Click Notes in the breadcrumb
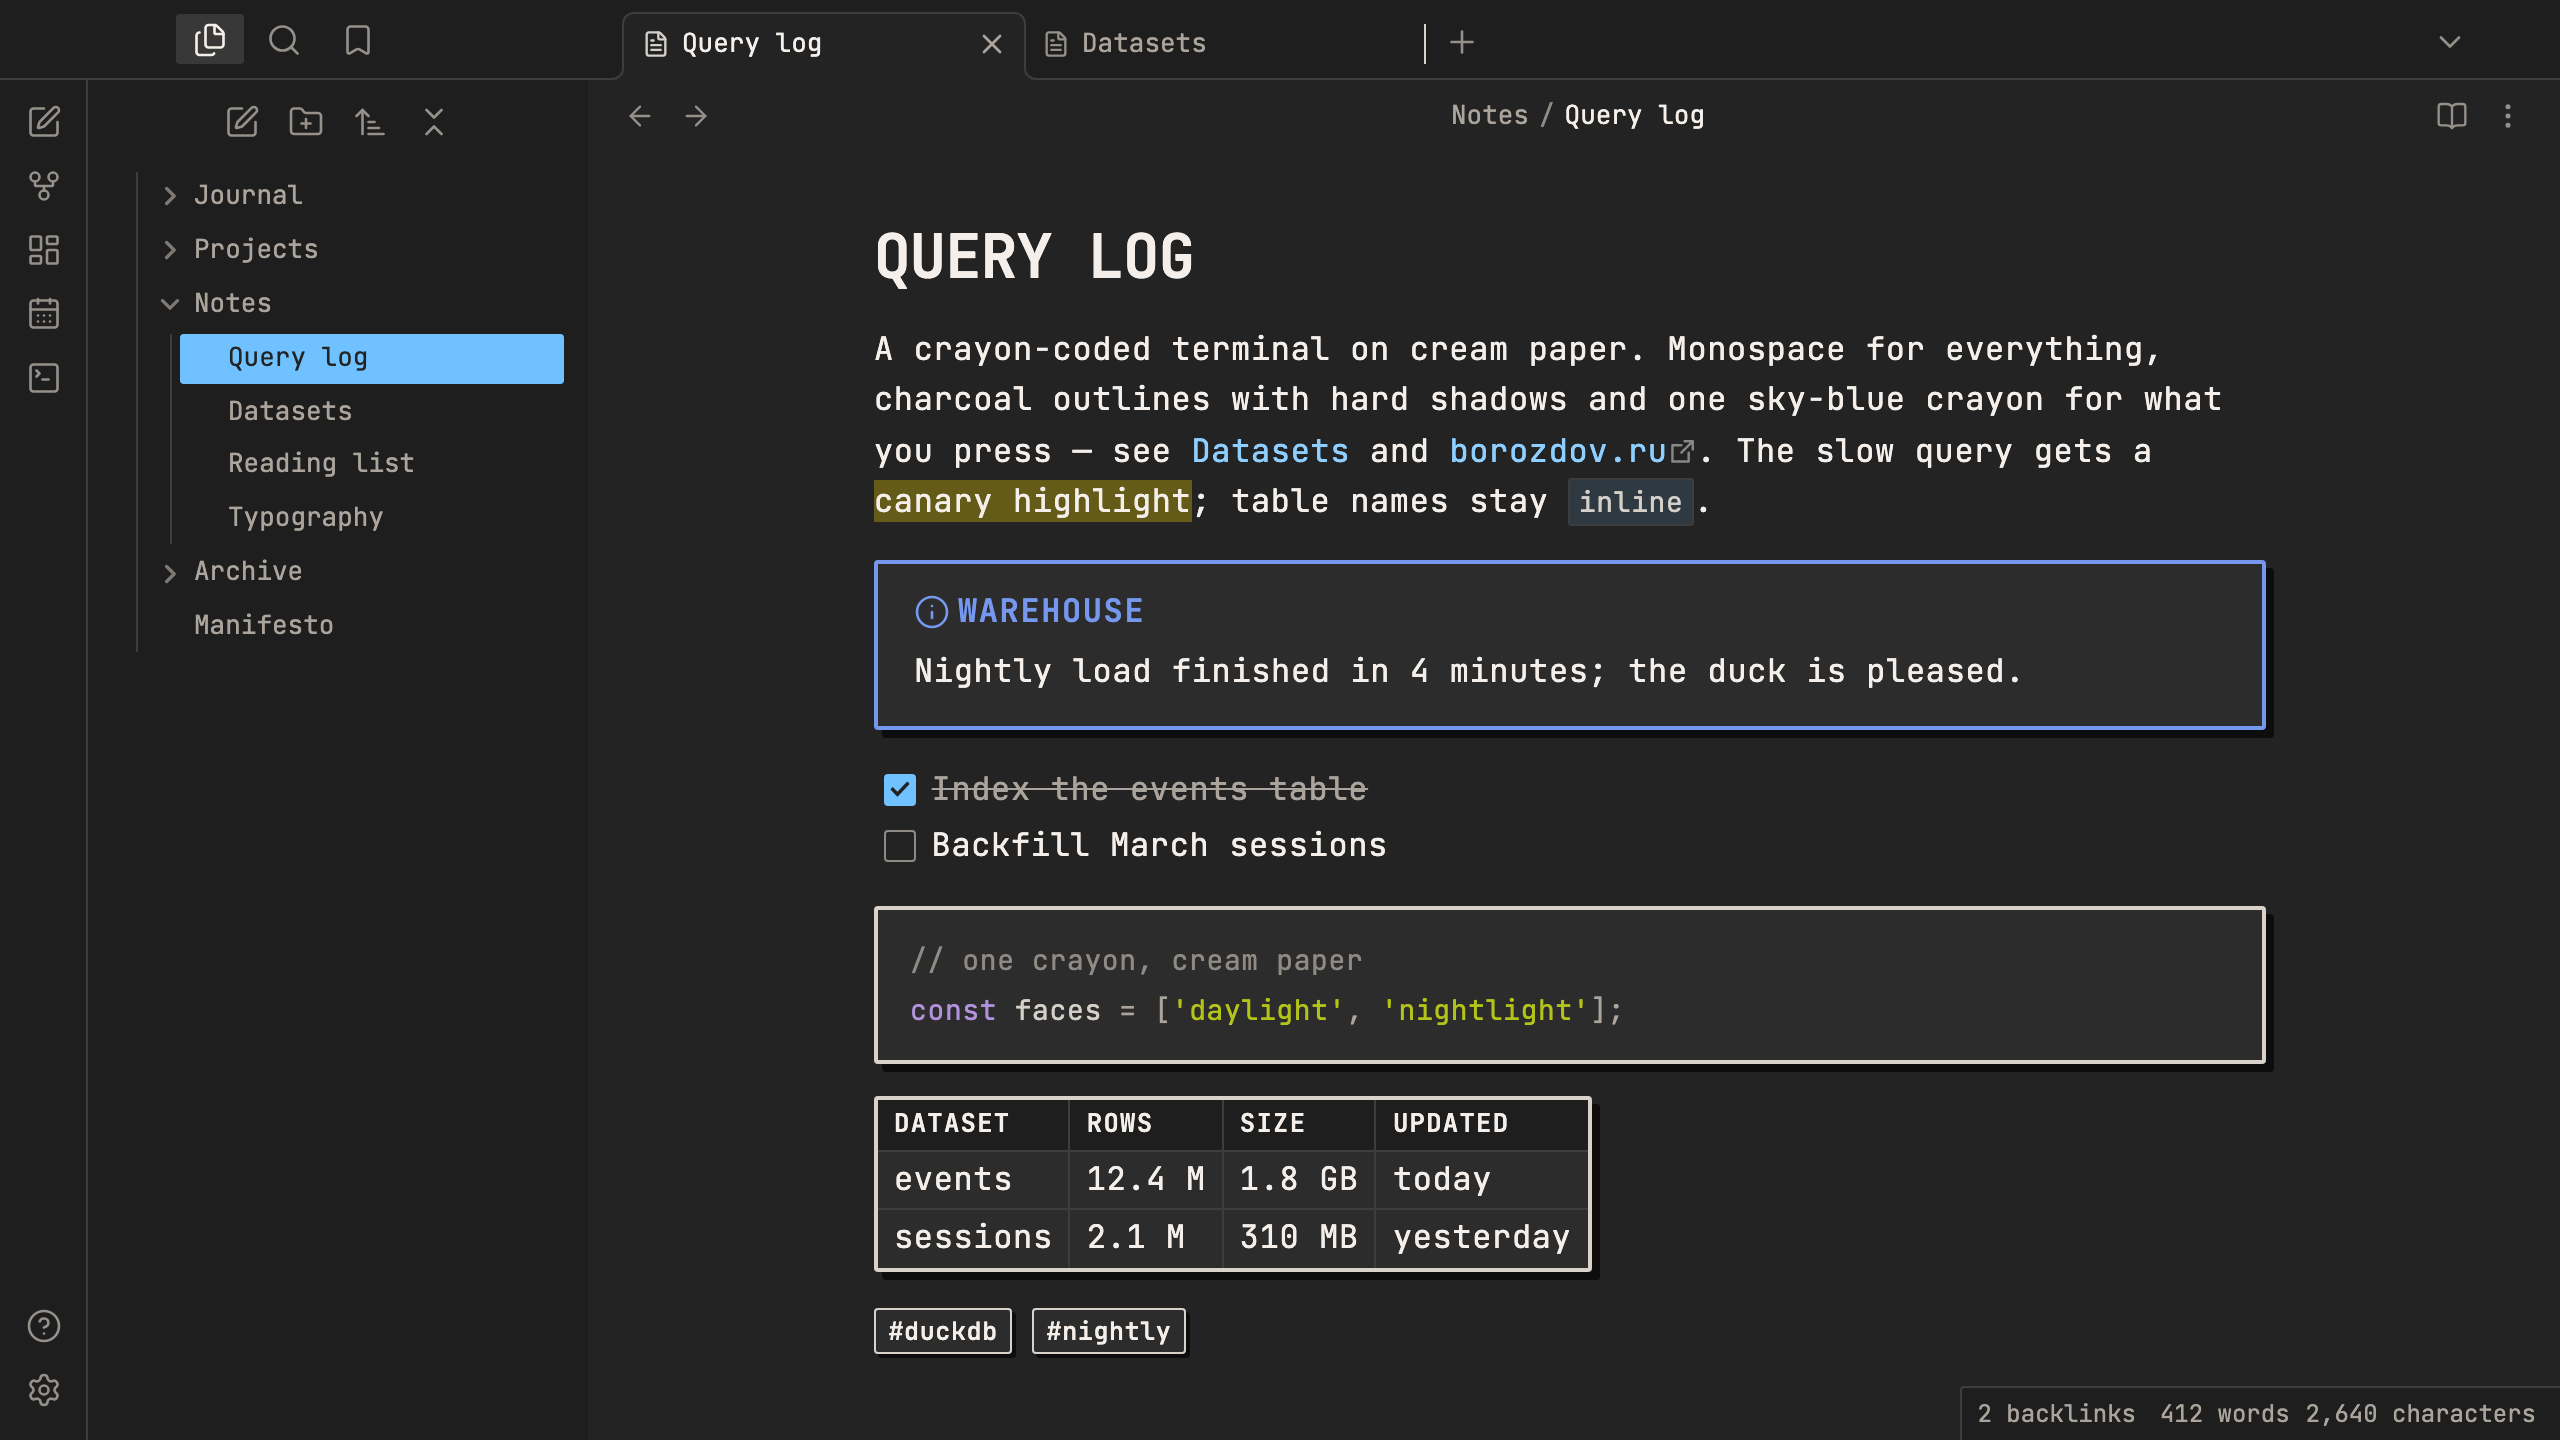2560x1440 pixels. [x=1490, y=116]
